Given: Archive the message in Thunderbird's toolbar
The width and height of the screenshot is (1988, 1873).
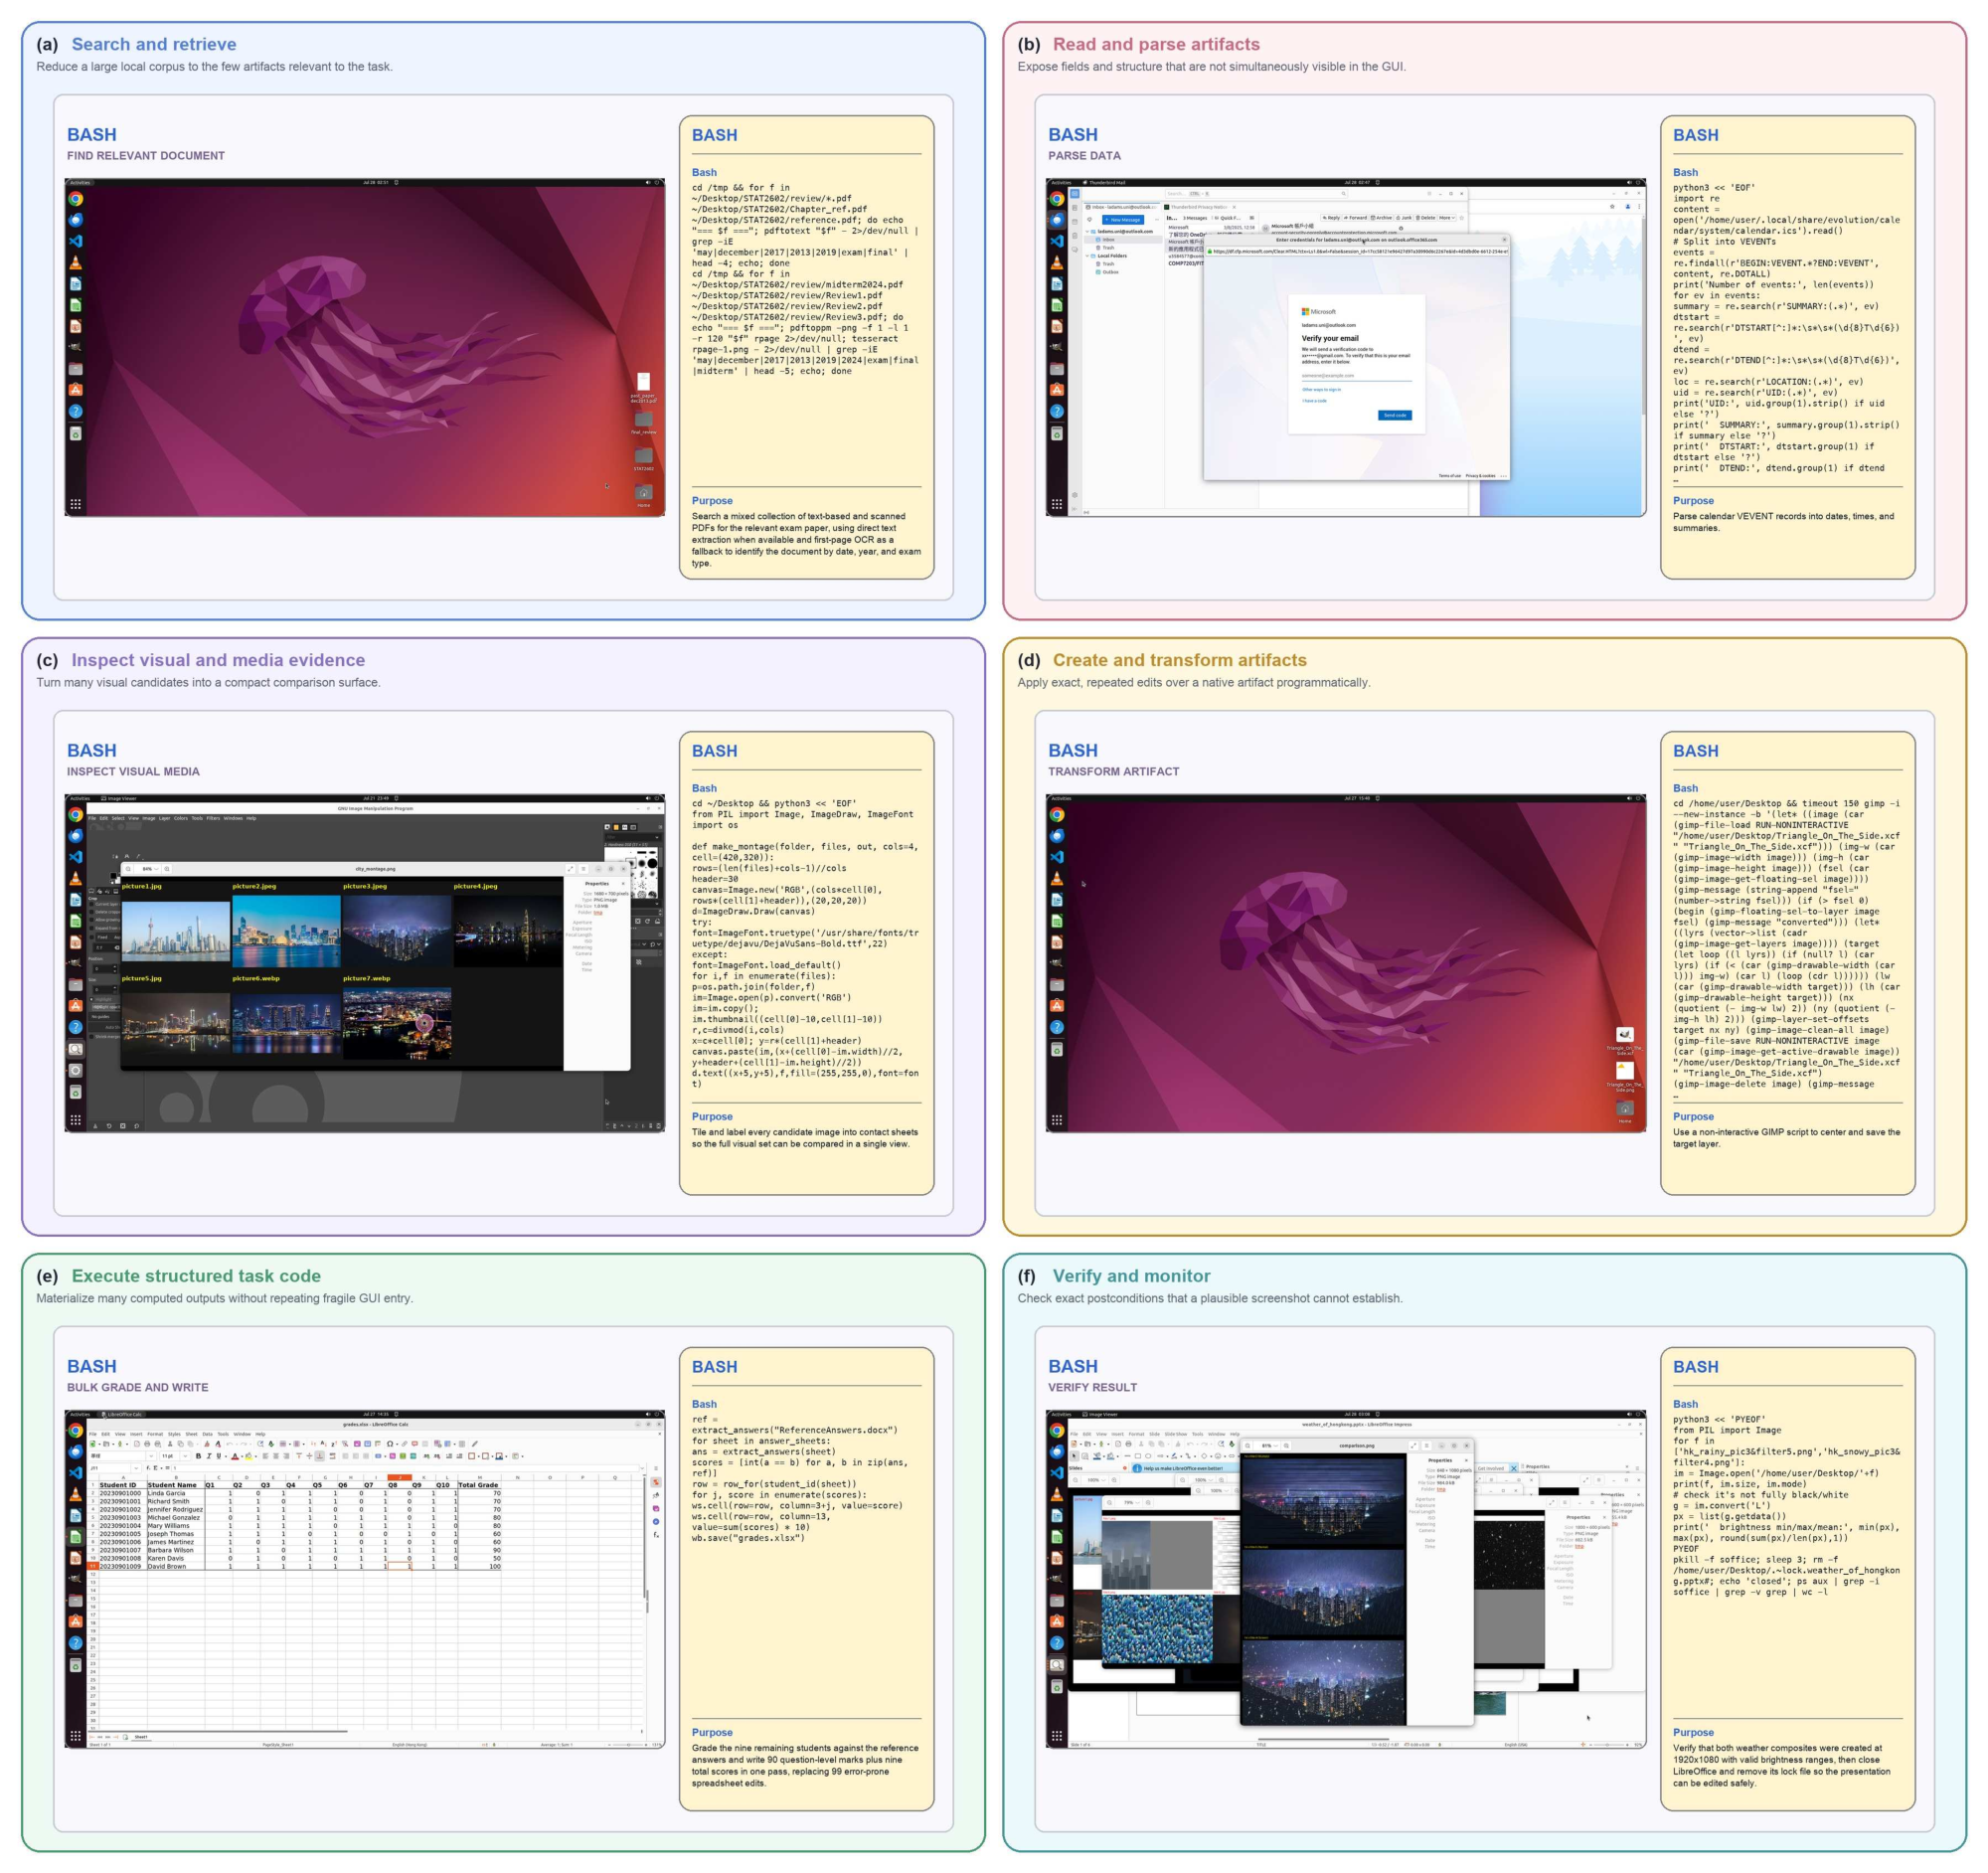Looking at the screenshot, I should click(x=1382, y=218).
